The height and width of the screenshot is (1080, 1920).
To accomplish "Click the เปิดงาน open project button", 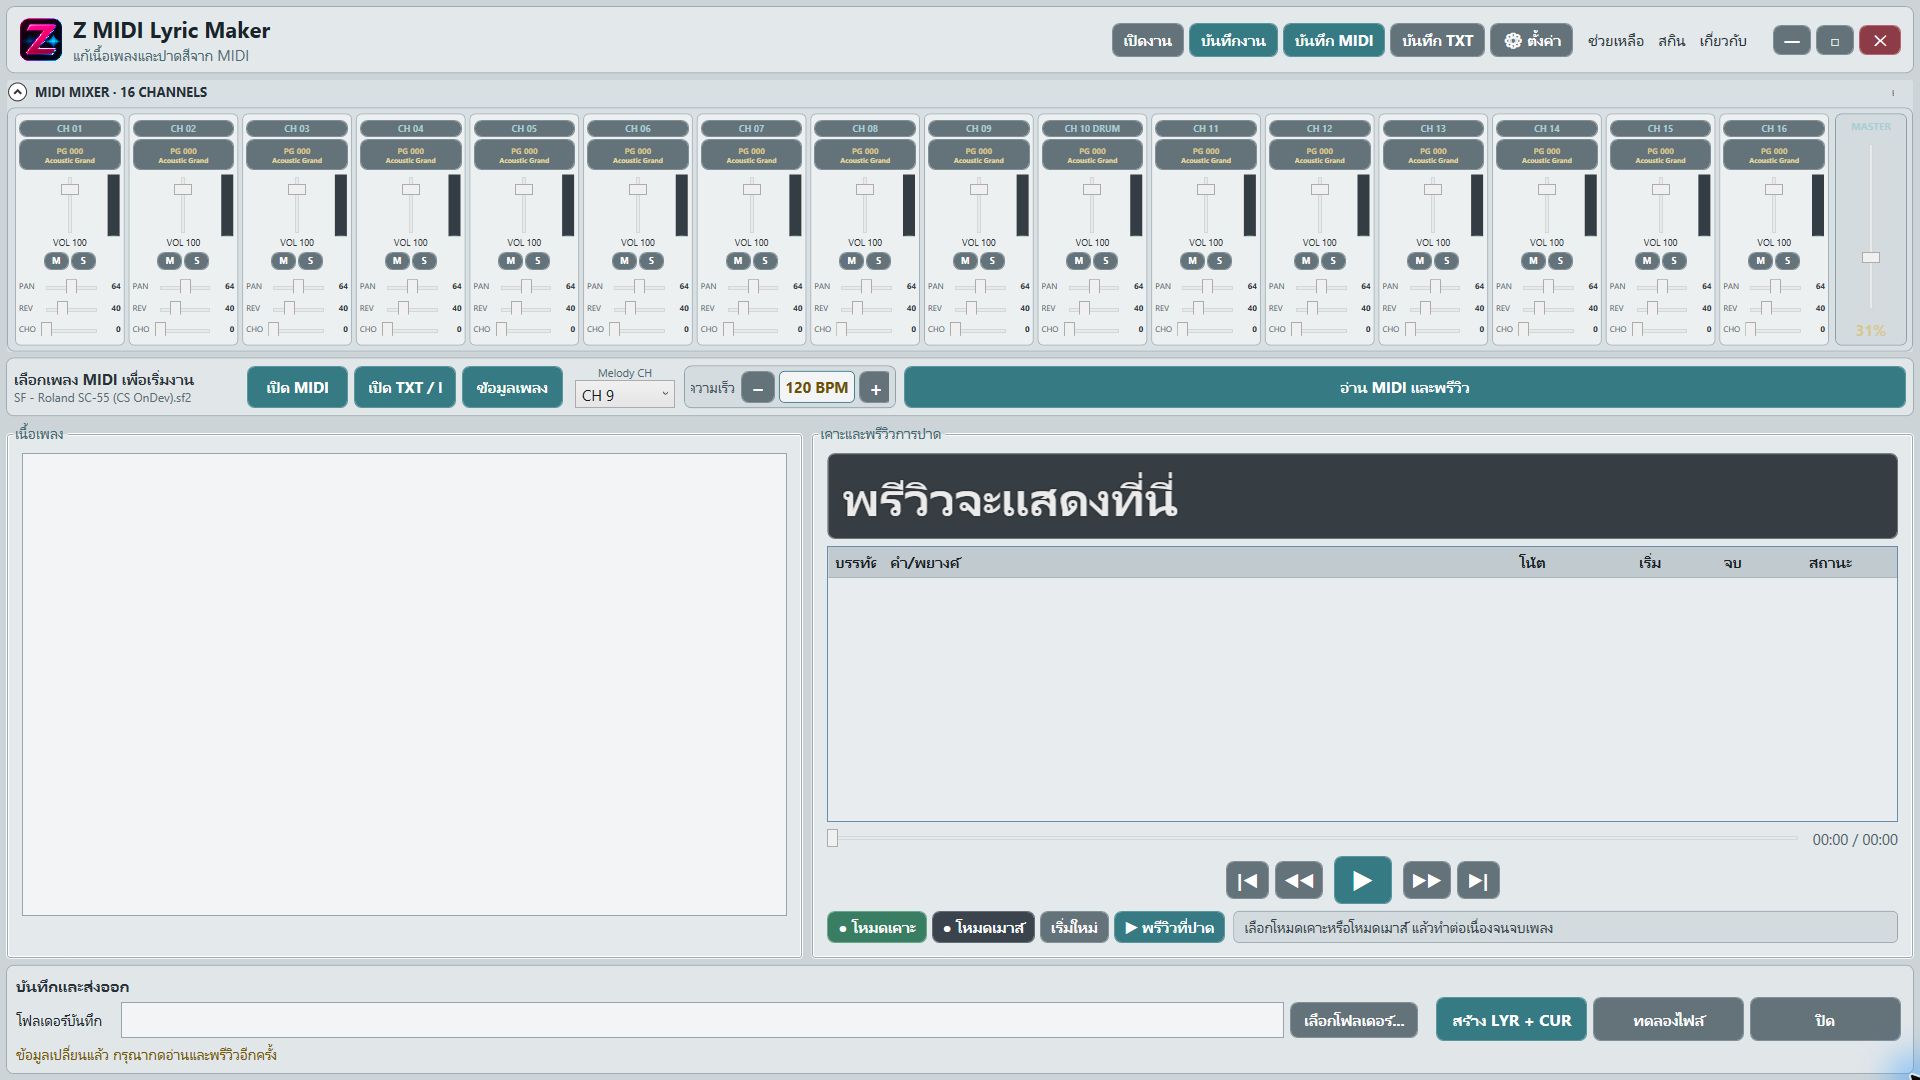I will [x=1147, y=40].
